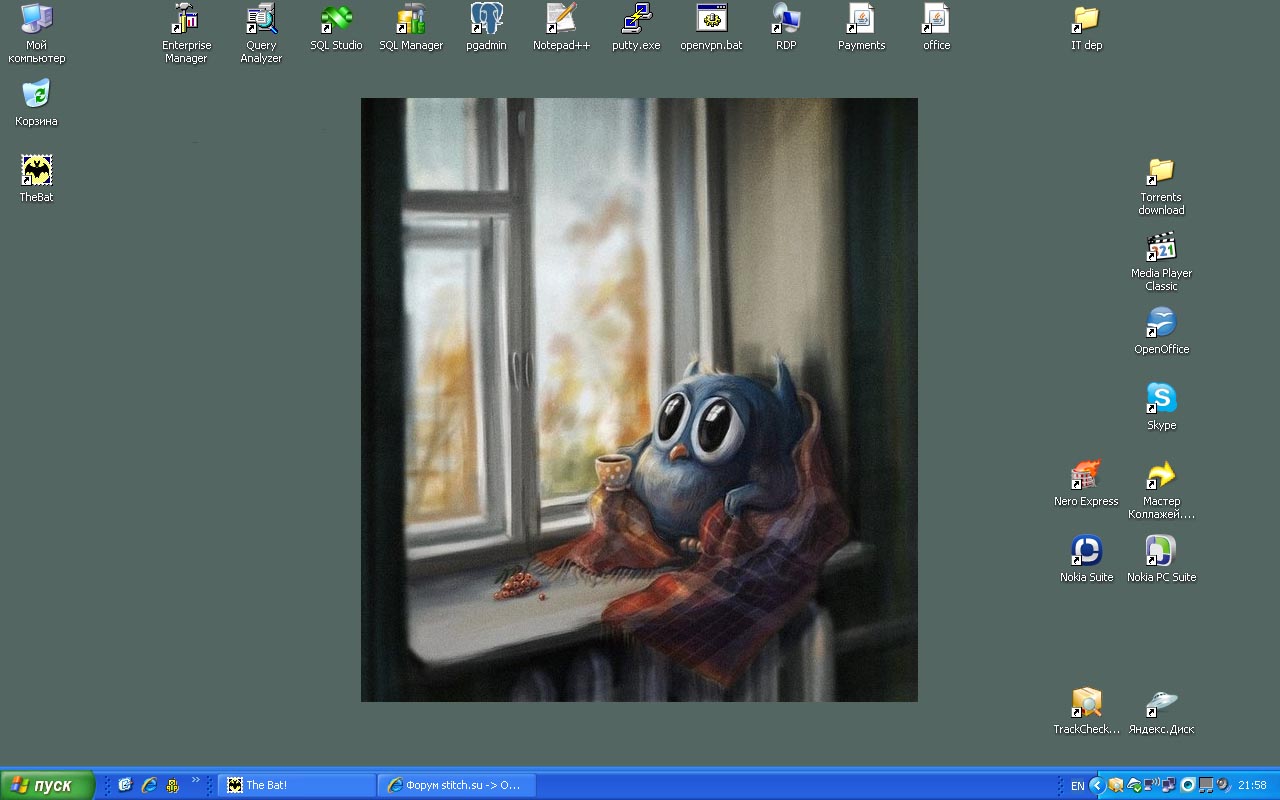Select the Мастер Коллажей shortcut

tap(1161, 489)
